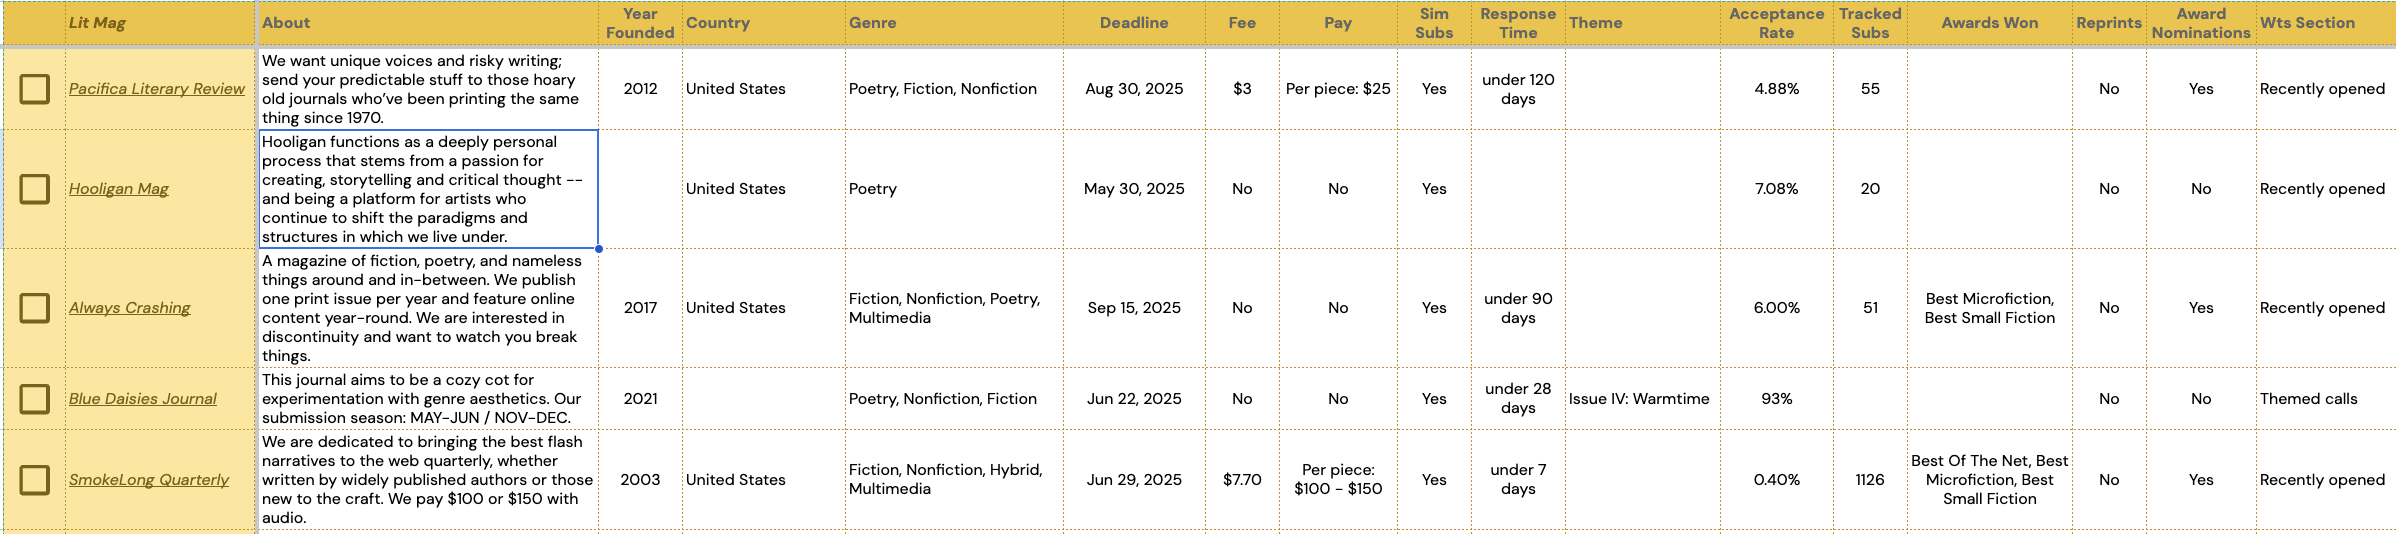Select the Hooligan Mag About description cell

[429, 189]
